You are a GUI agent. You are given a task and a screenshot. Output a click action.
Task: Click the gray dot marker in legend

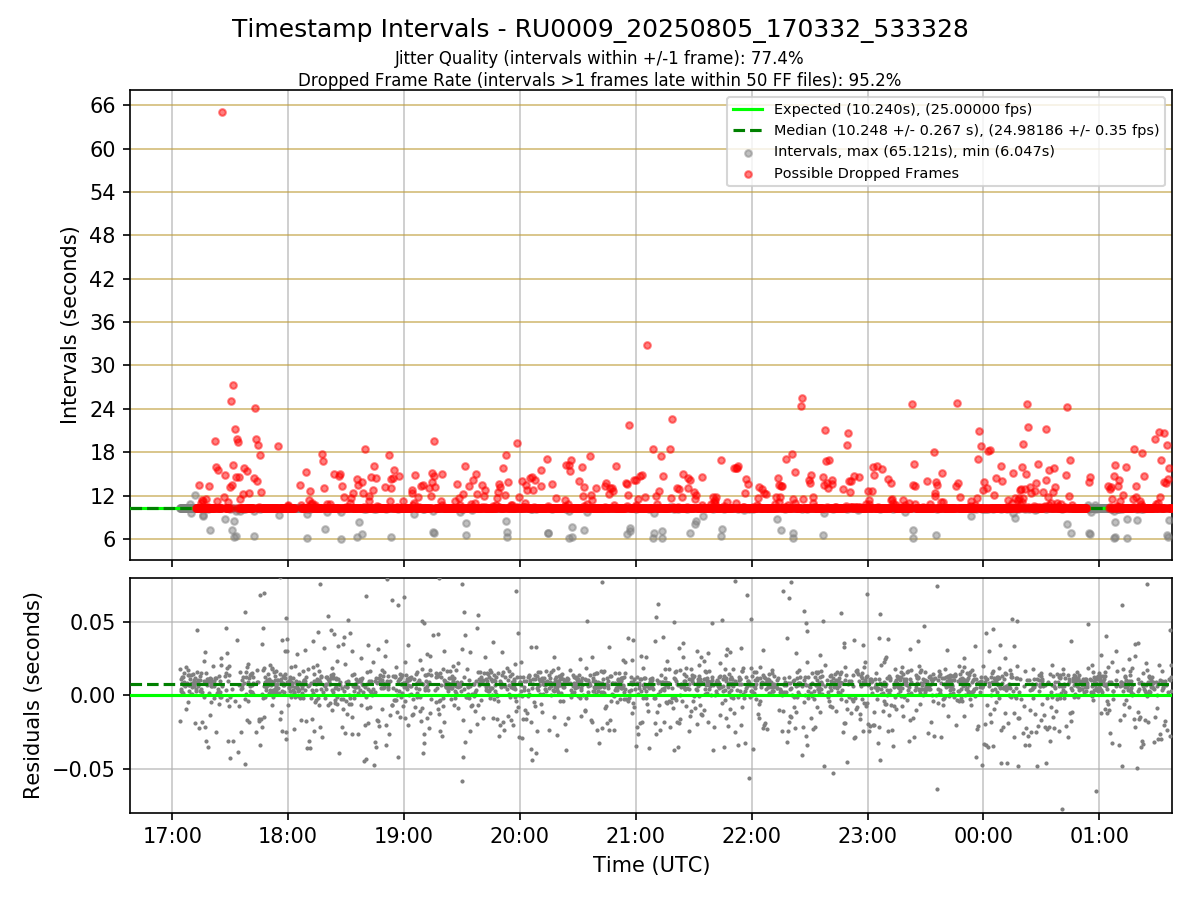(749, 153)
